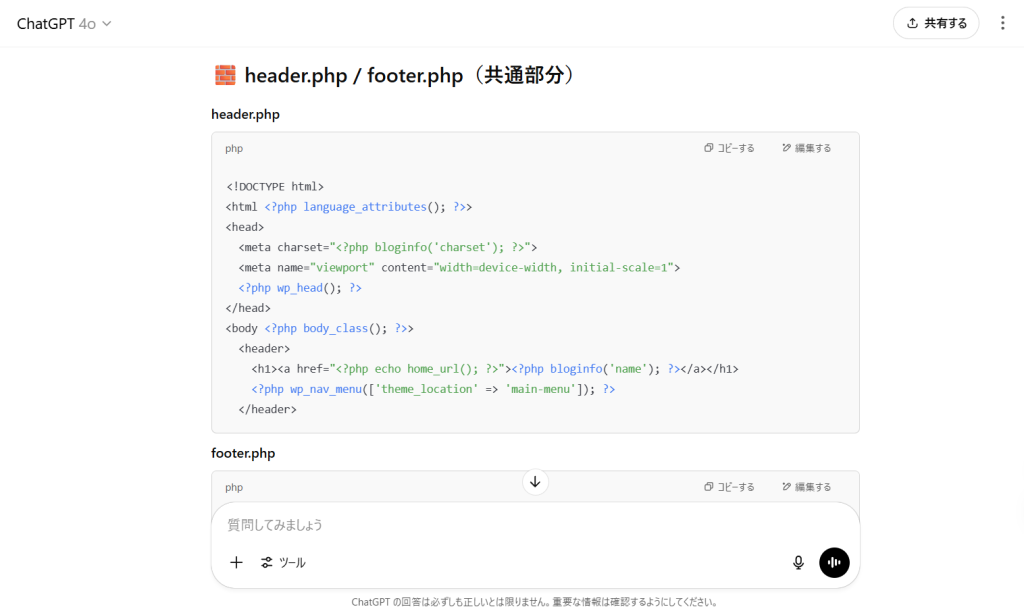The height and width of the screenshot is (613, 1024).
Task: Copy the footer.php code block
Action: pyautogui.click(x=730, y=487)
